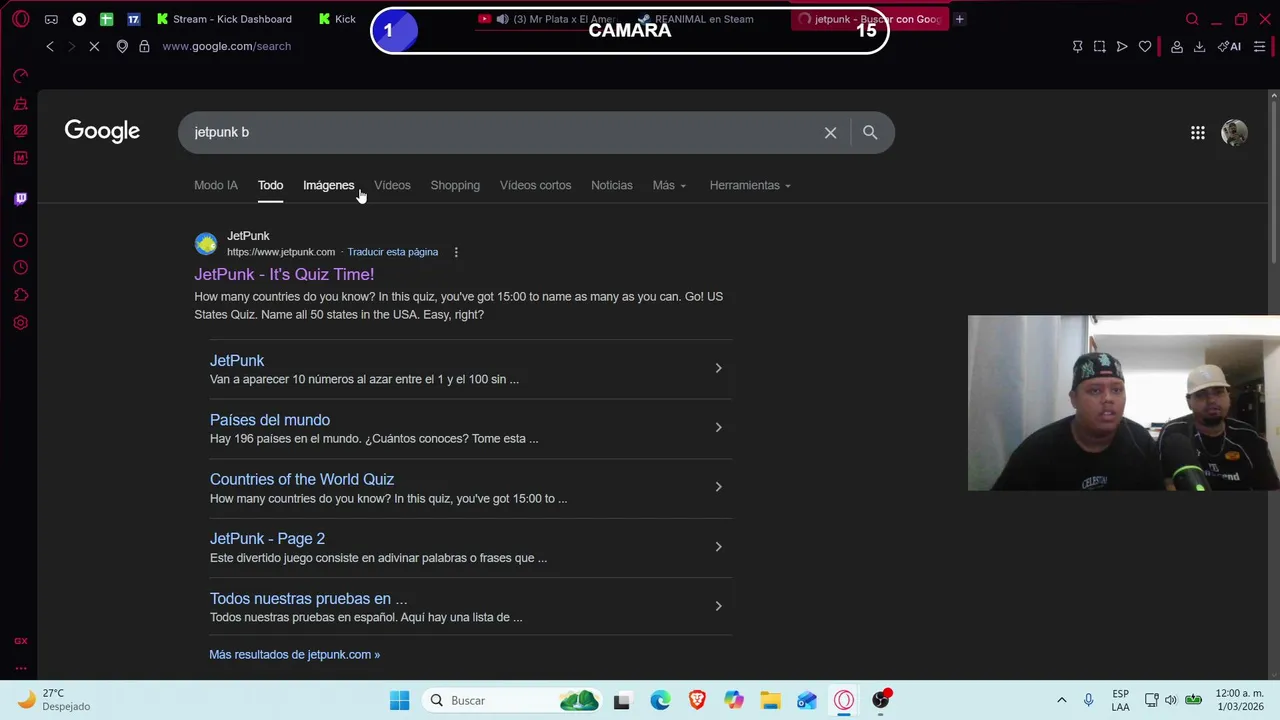This screenshot has height=720, width=1280.
Task: Select the Videos search tab
Action: pos(392,185)
